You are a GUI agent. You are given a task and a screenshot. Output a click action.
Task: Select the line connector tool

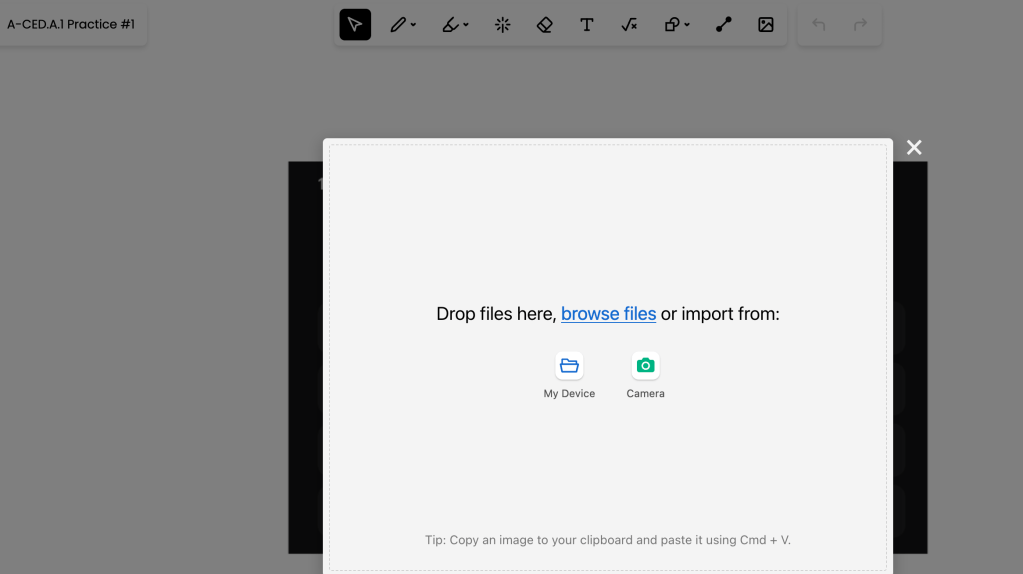pyautogui.click(x=724, y=25)
